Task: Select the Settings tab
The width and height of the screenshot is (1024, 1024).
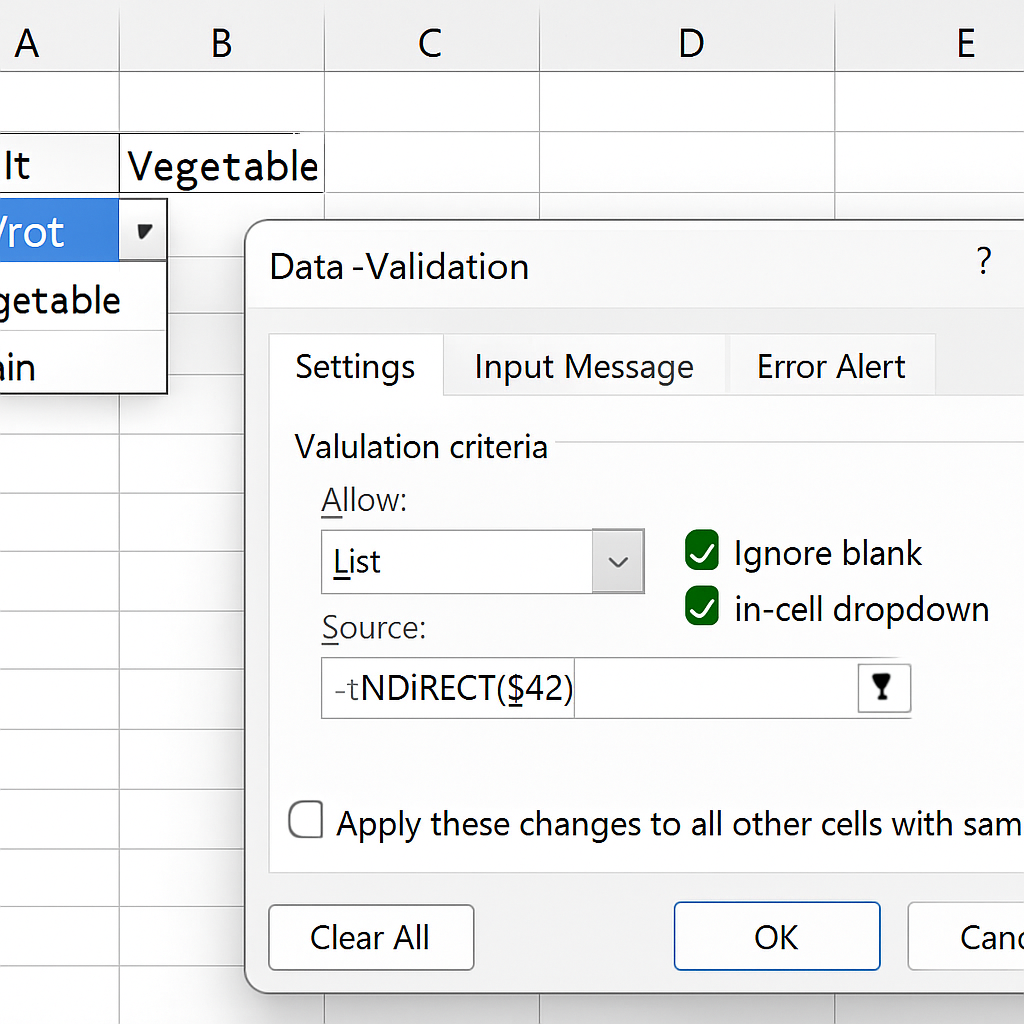Action: coord(355,367)
